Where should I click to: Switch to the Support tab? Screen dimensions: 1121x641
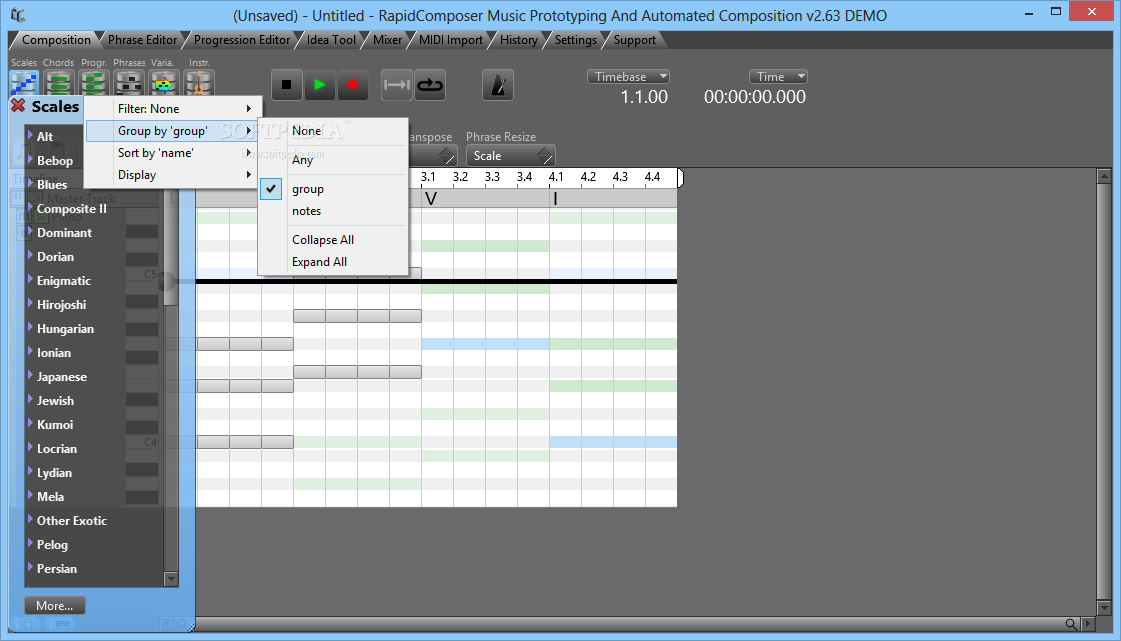634,40
